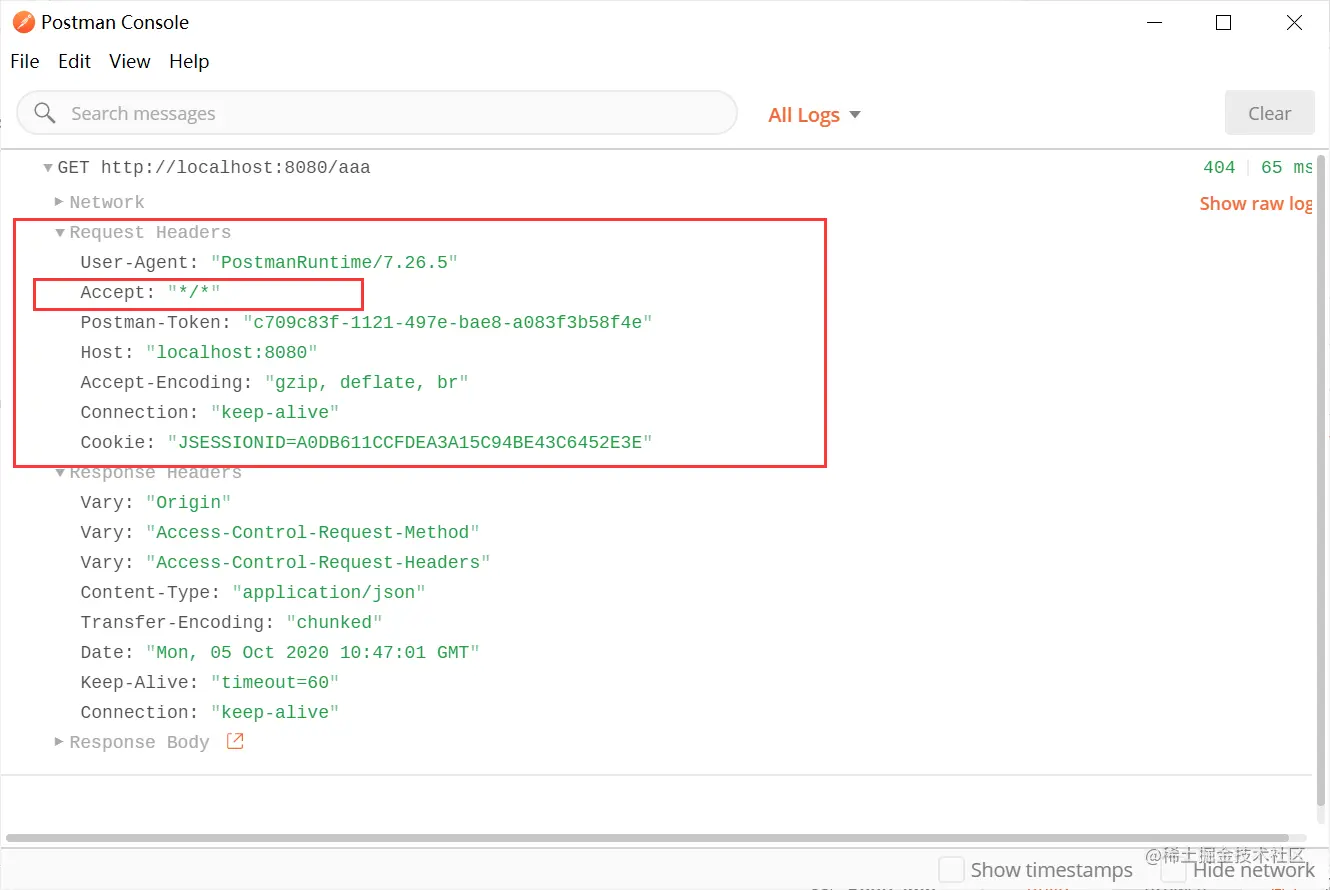This screenshot has width=1330, height=890.
Task: Click the Keep-Alive "timeout=60" row
Action: click(x=210, y=682)
